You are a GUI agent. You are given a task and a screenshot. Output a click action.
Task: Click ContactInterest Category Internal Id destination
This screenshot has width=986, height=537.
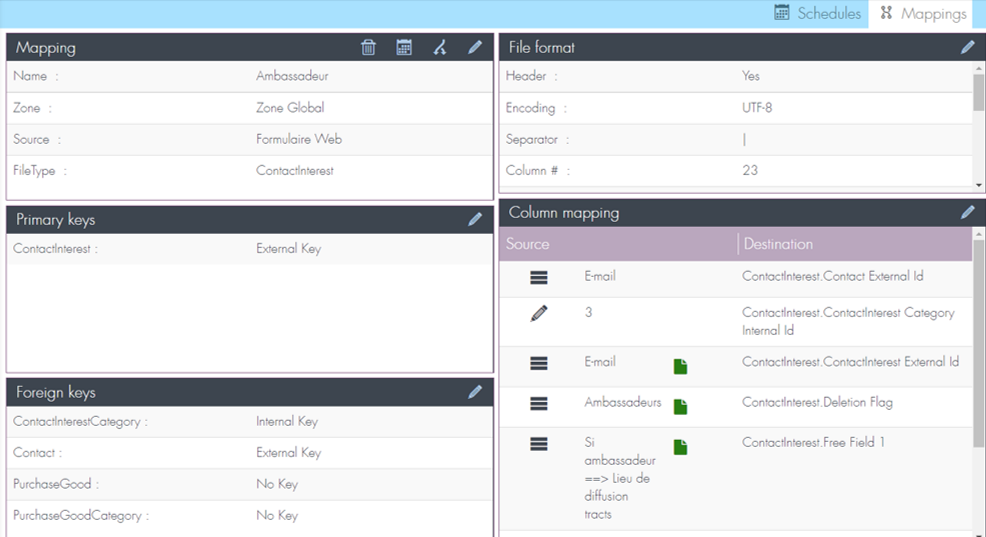click(848, 321)
